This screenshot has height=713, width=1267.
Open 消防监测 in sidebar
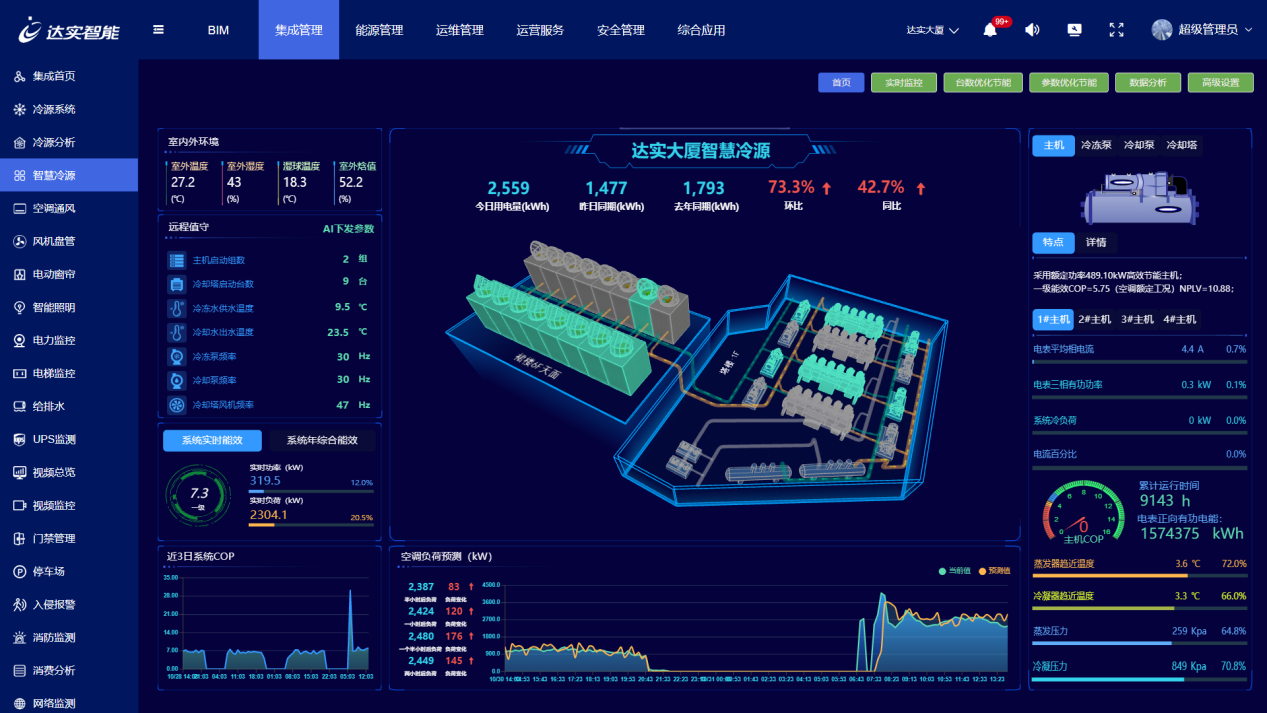tap(69, 637)
